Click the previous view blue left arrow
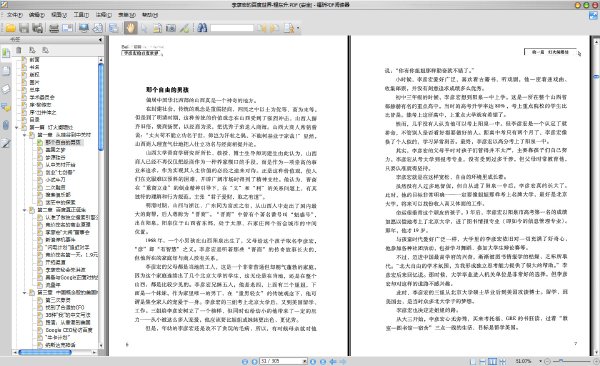 point(333,361)
